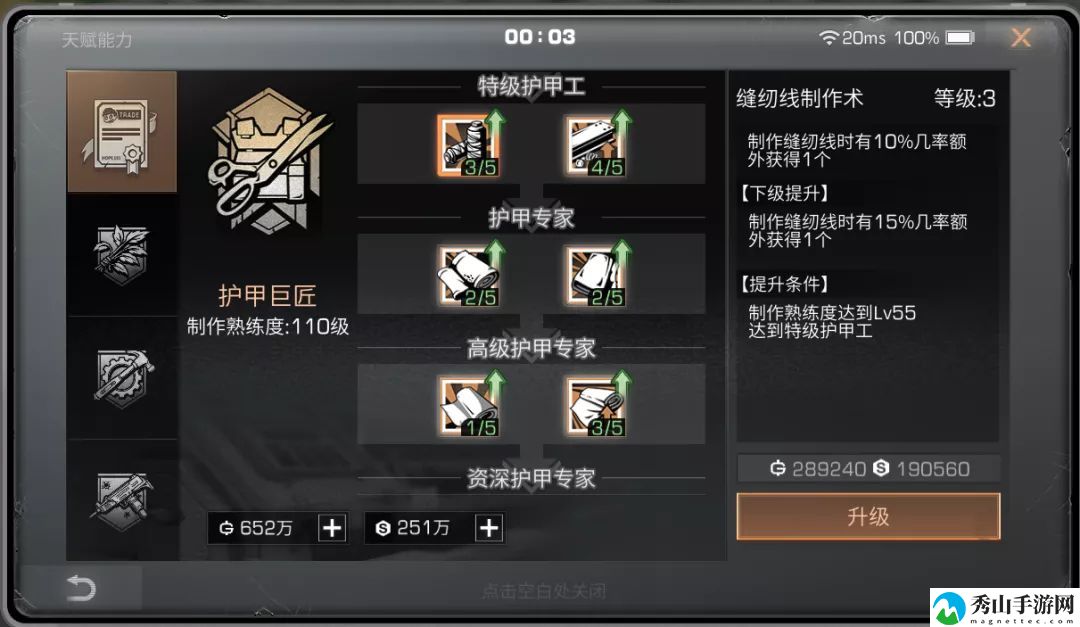Tap the armor master scissors emblem
1080x627 pixels.
coord(270,162)
